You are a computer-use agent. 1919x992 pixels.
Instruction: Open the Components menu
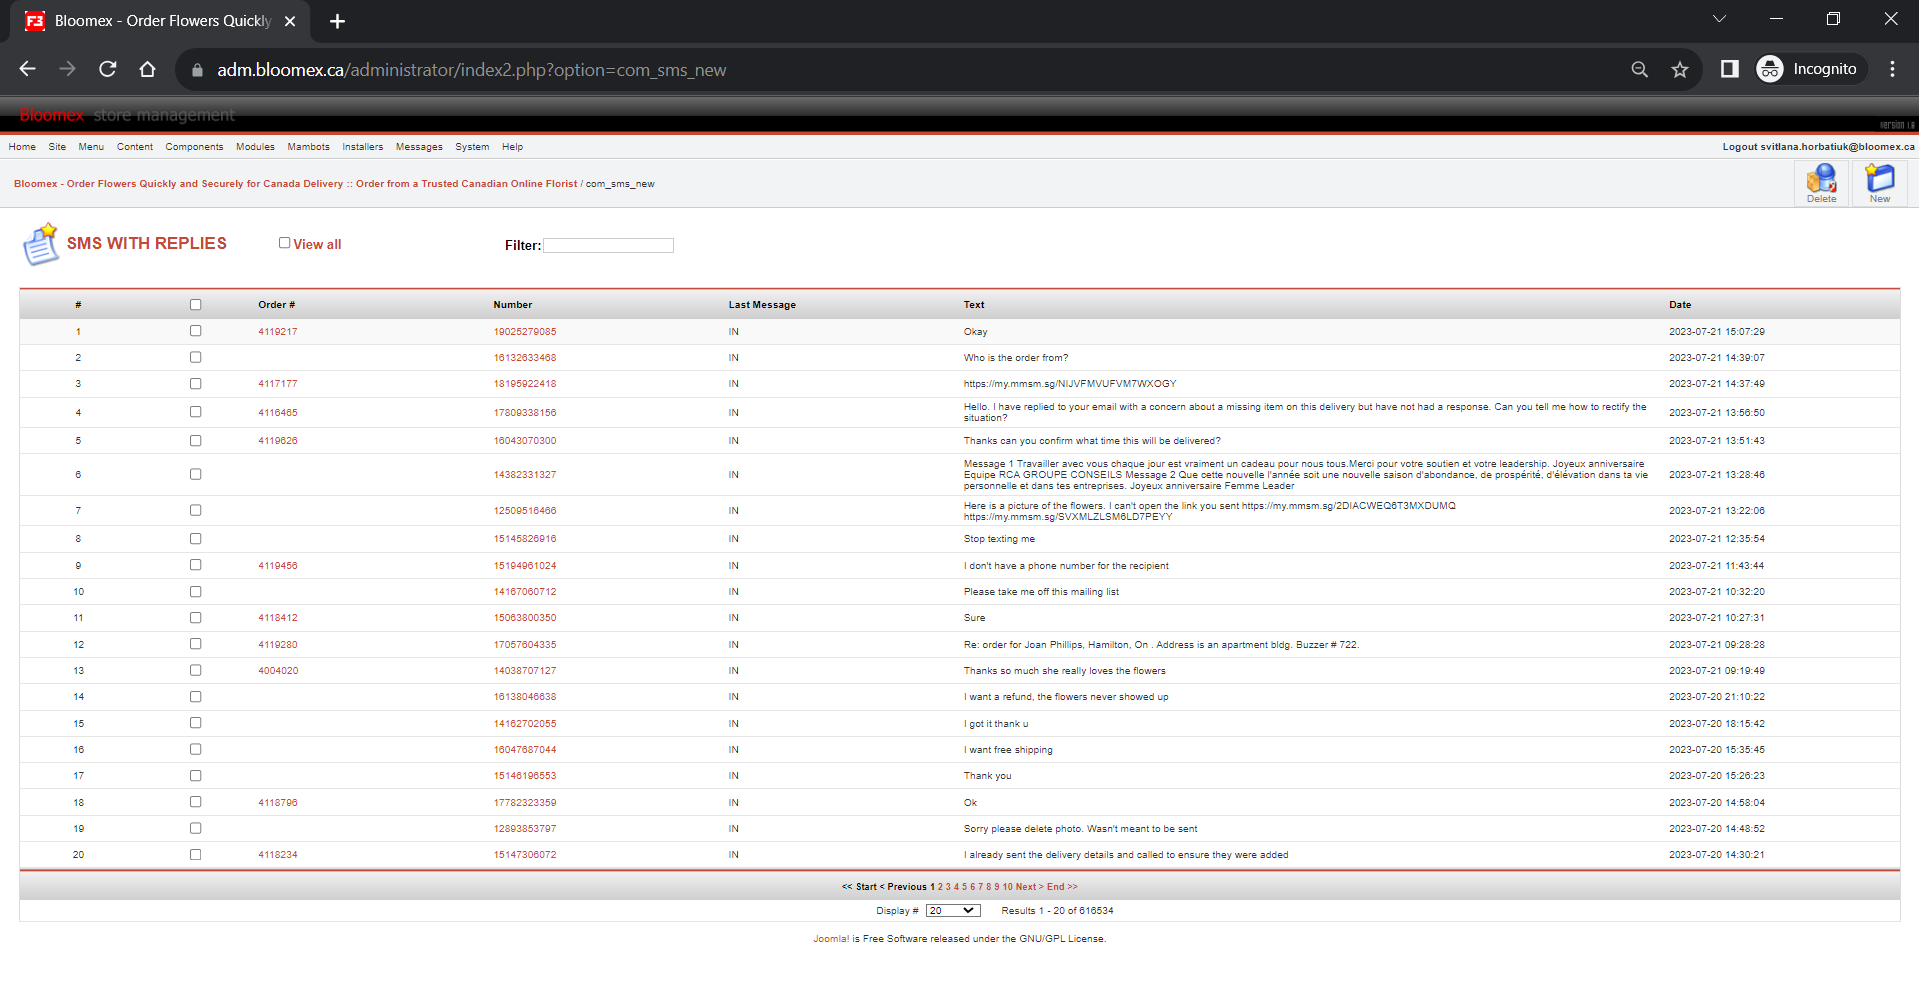click(194, 147)
